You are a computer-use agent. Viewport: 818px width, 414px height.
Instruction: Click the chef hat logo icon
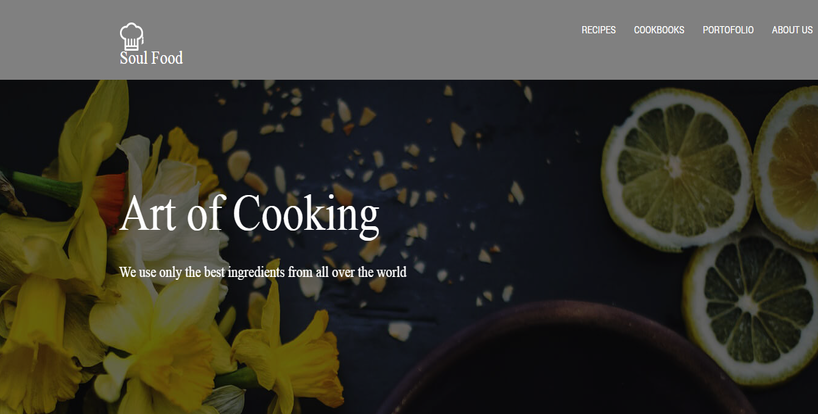click(x=131, y=36)
